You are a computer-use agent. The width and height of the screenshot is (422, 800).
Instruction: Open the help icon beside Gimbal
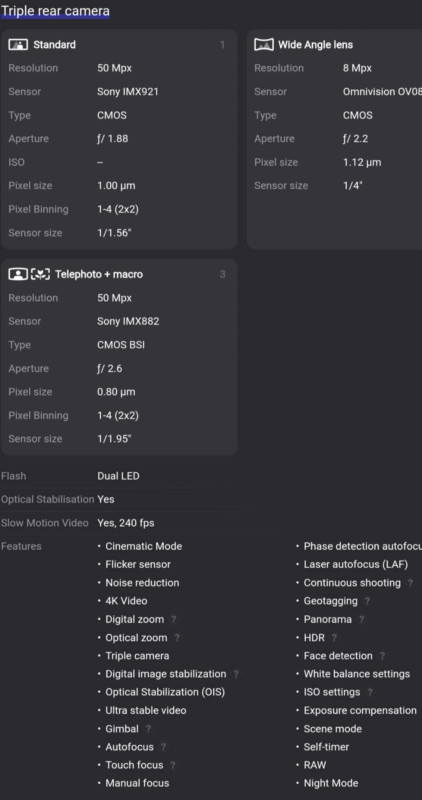coord(148,729)
